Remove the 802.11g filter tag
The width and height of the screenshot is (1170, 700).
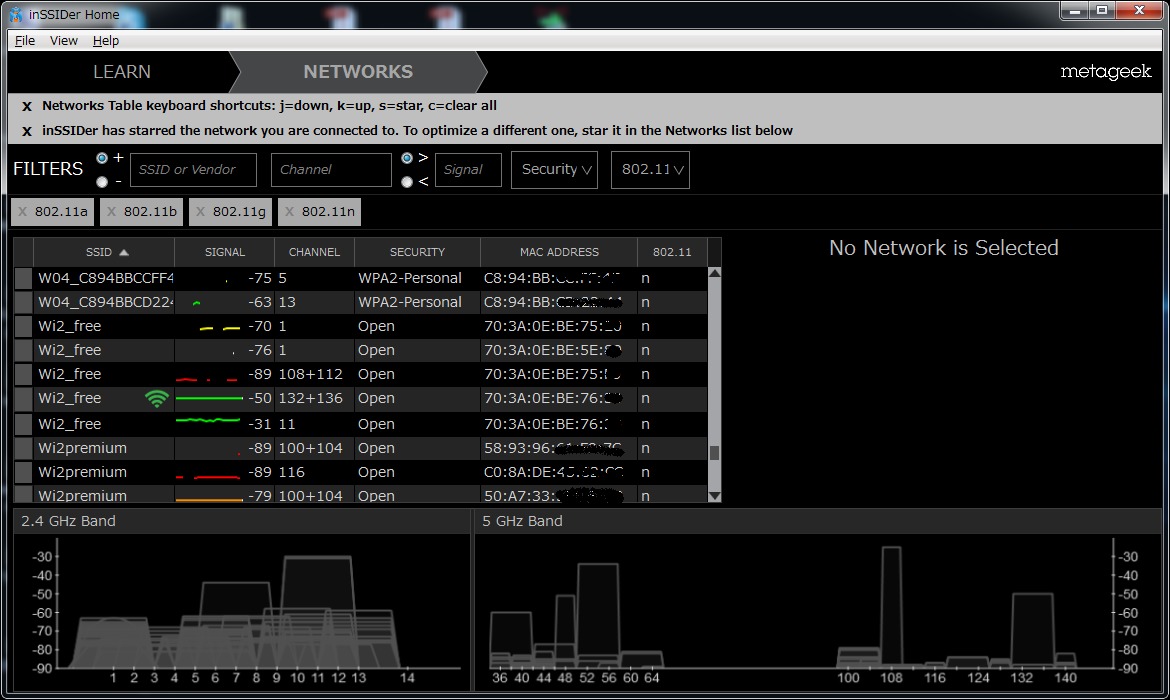pyautogui.click(x=201, y=212)
